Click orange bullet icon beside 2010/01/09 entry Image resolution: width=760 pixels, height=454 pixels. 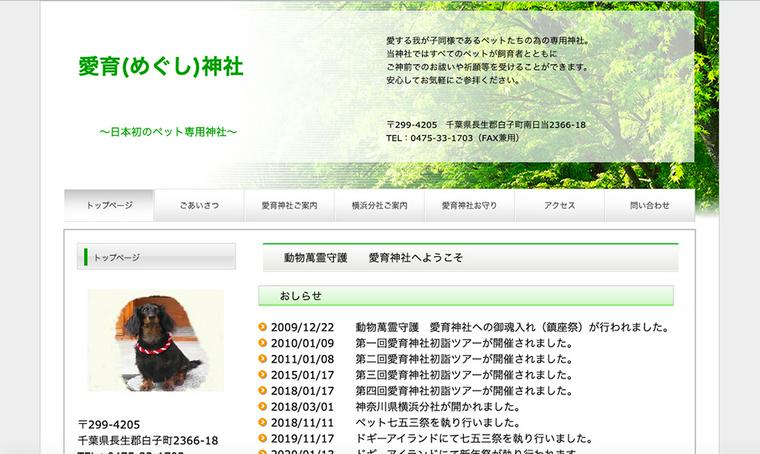coord(263,343)
